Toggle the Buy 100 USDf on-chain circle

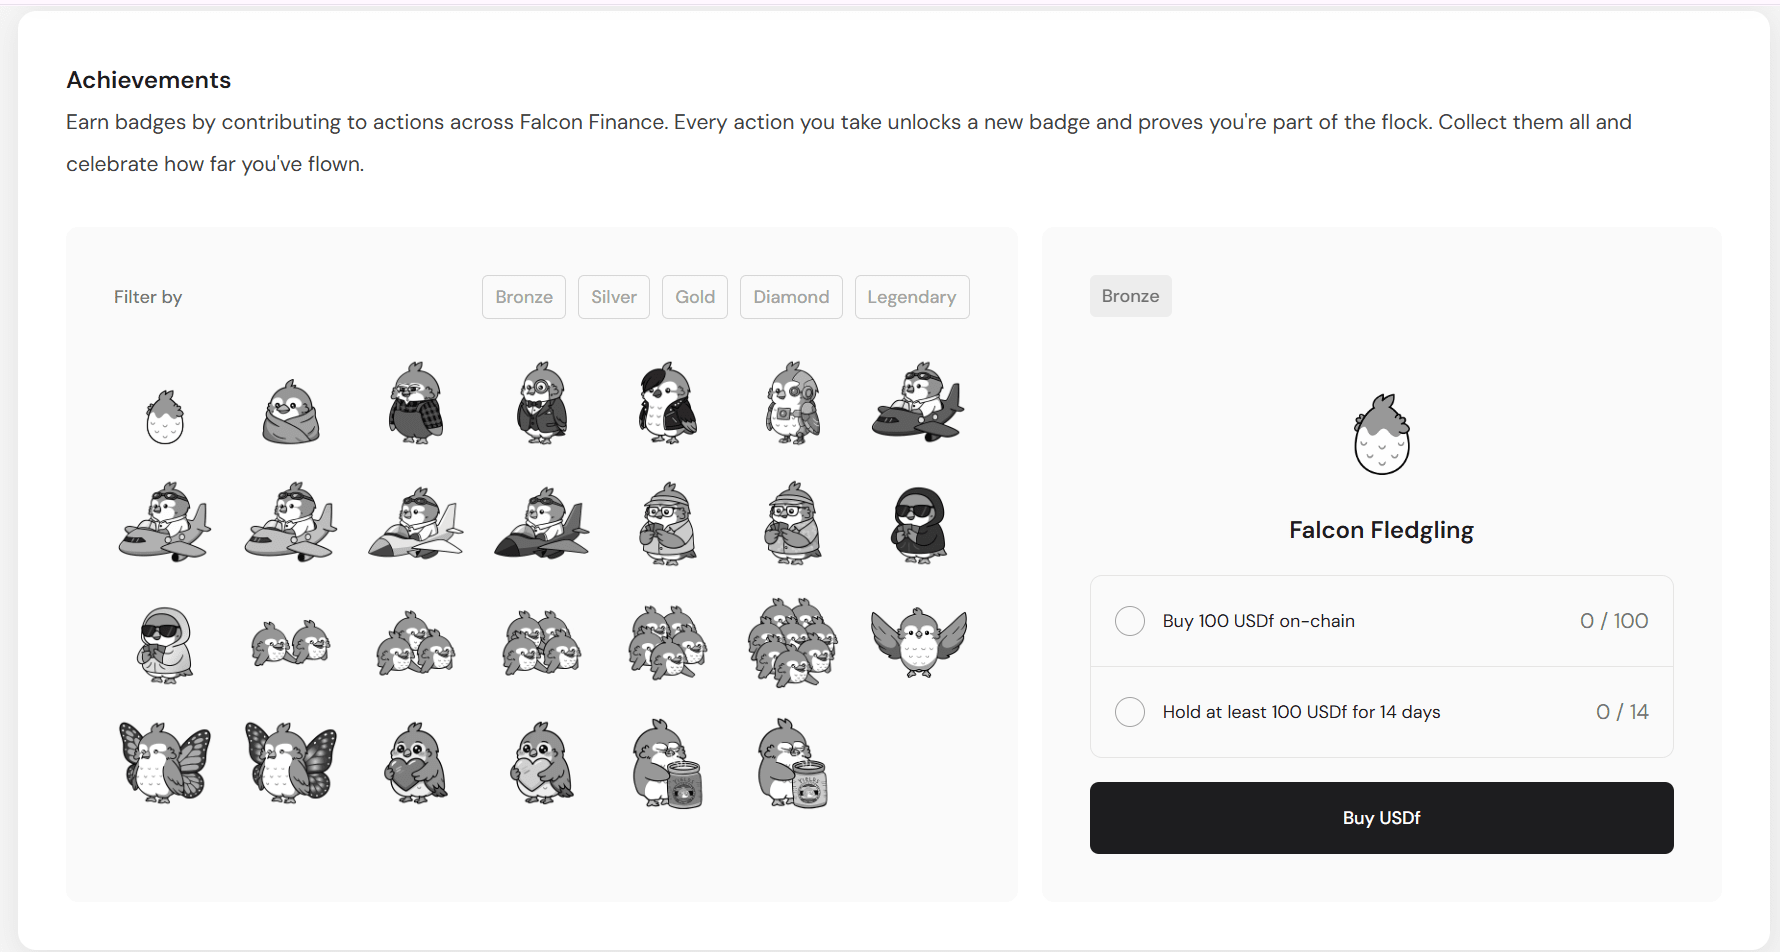pyautogui.click(x=1130, y=621)
